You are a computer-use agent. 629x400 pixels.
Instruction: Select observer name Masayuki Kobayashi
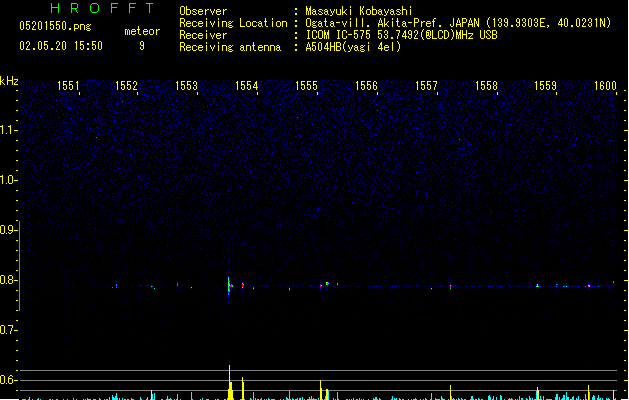358,11
